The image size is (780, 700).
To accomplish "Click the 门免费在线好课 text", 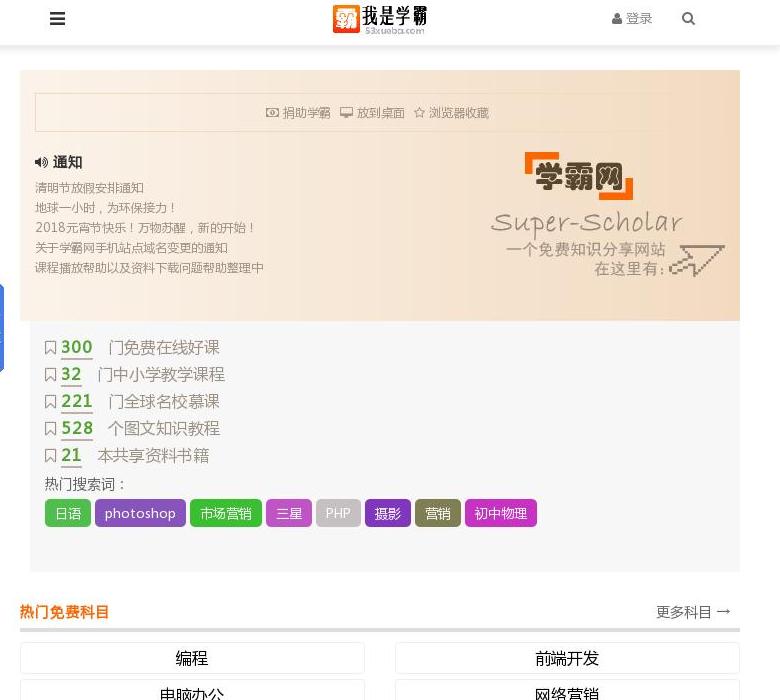I will 164,347.
